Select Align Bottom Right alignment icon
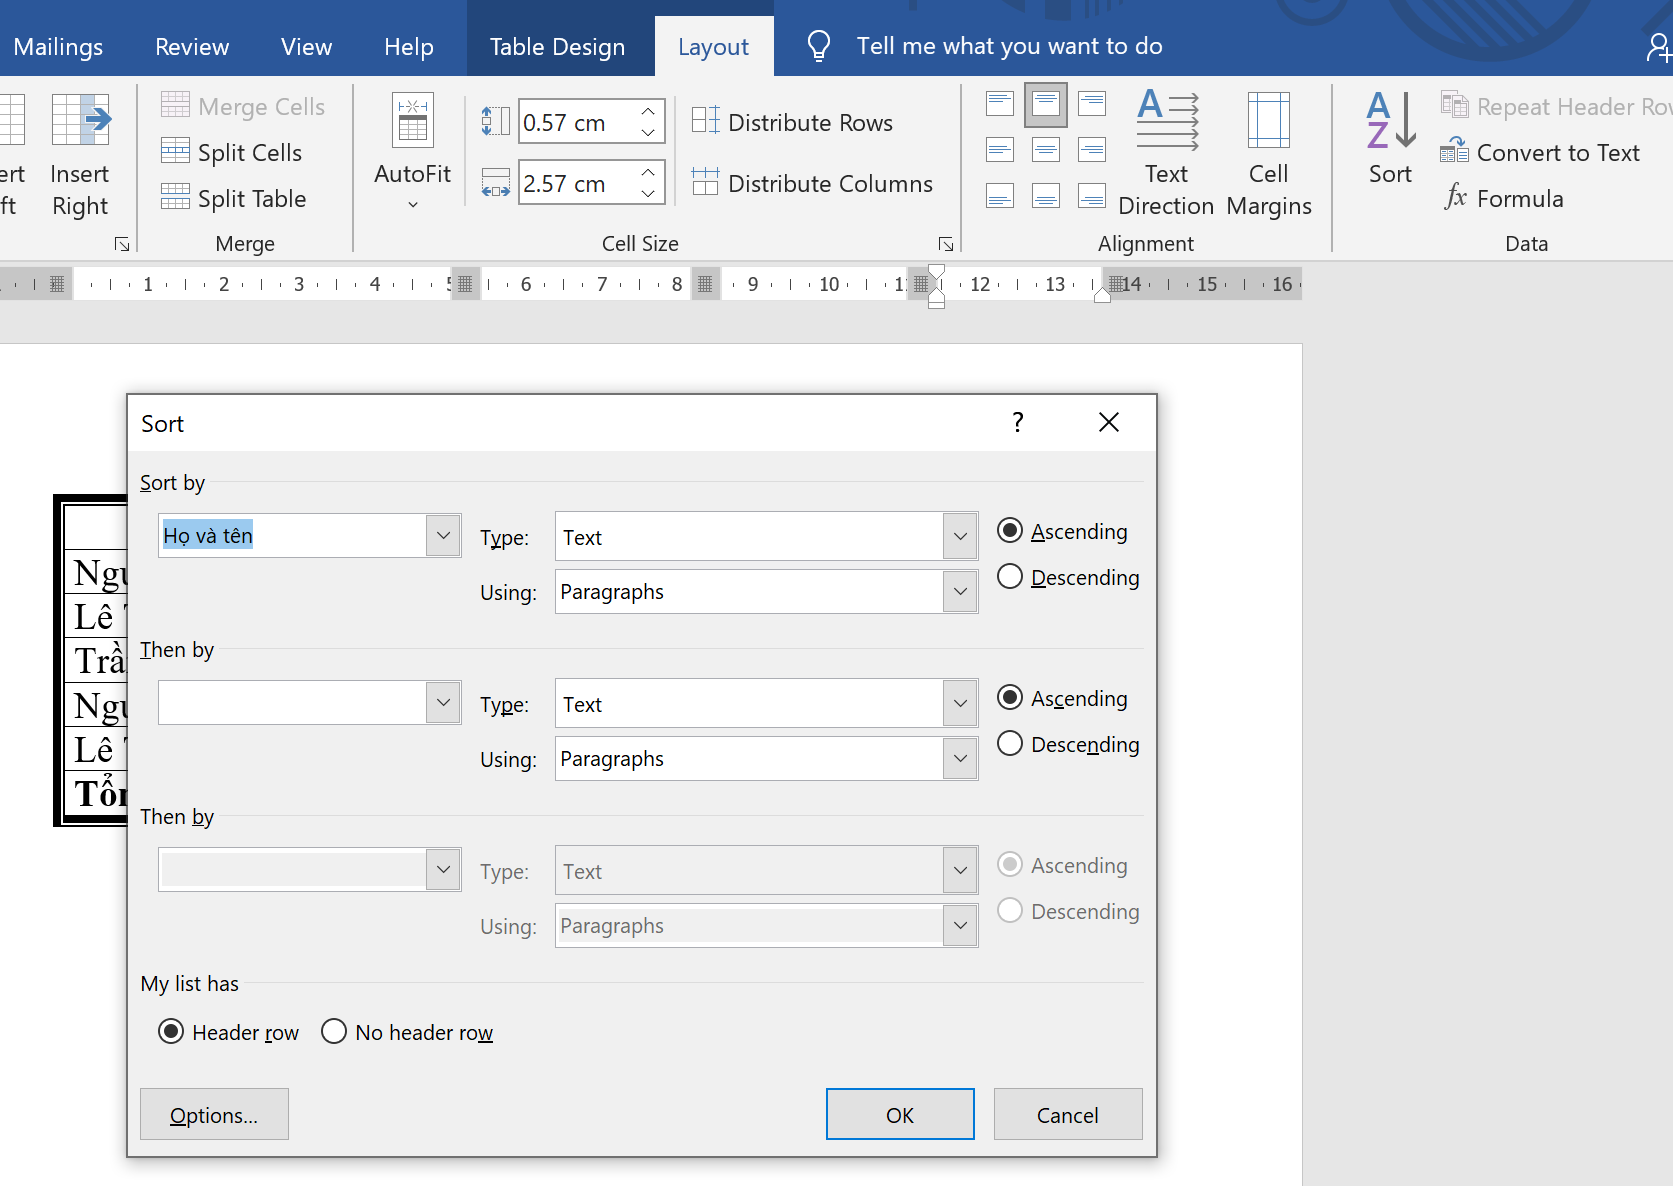1673x1186 pixels. point(1092,196)
